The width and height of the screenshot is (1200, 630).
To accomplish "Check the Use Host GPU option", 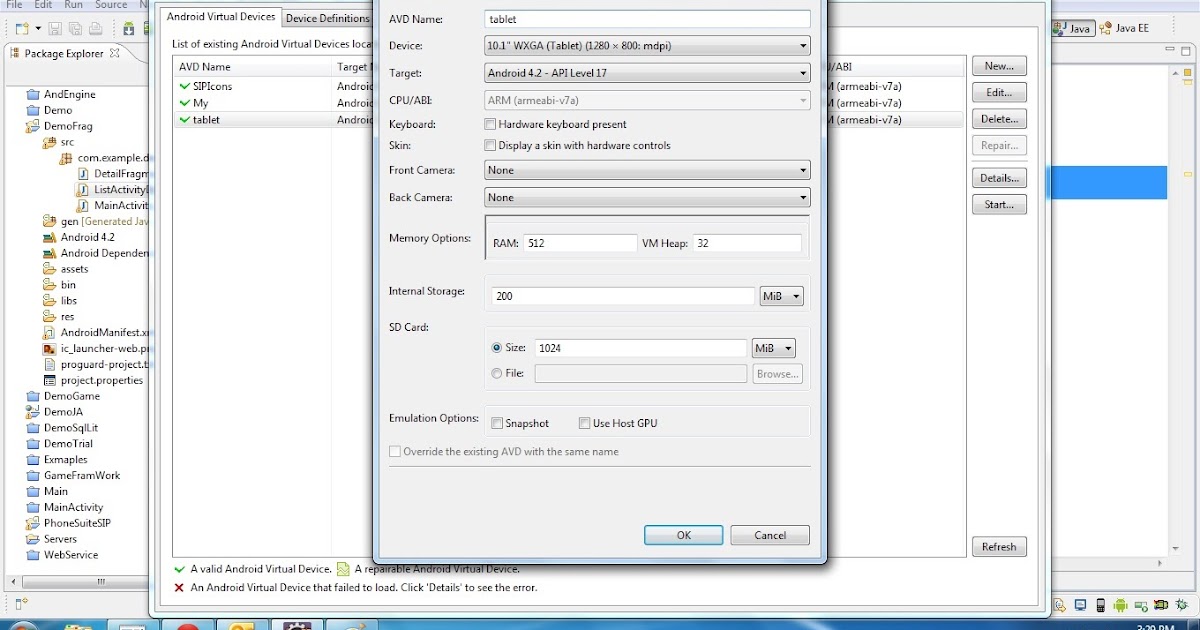I will click(585, 422).
